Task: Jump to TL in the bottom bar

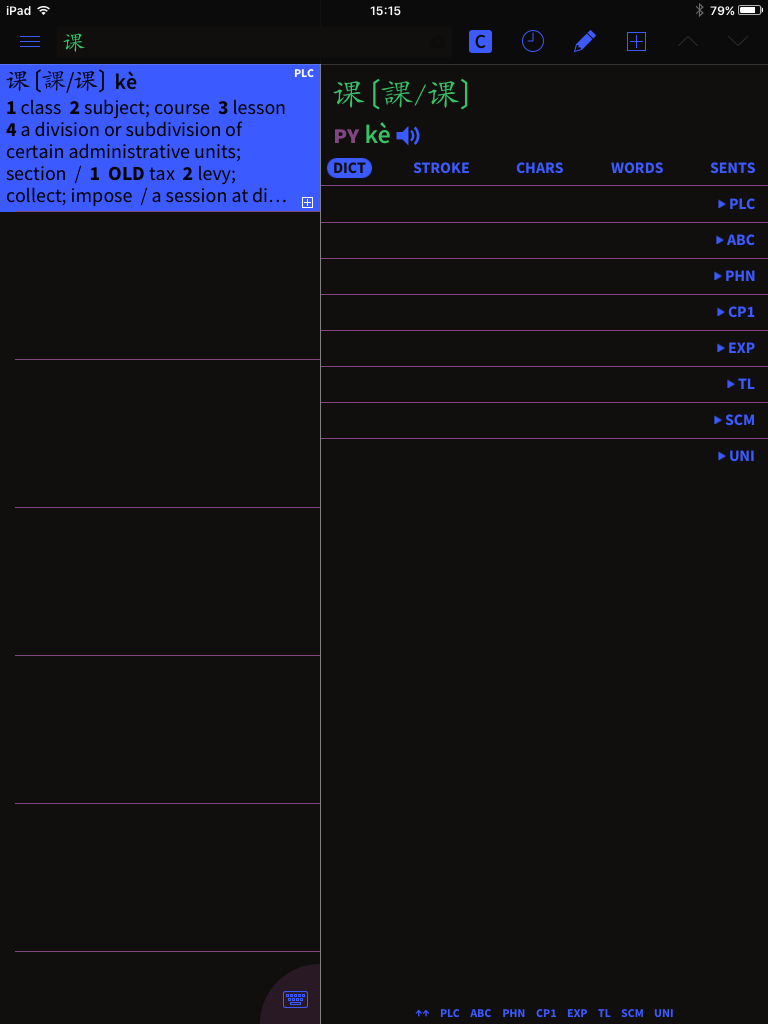Action: (604, 1014)
